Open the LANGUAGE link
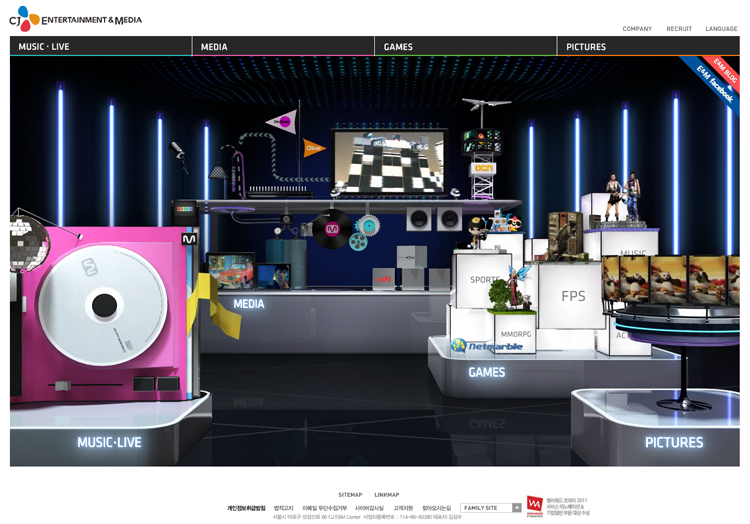Viewport: 750px width, 524px height. tap(721, 29)
